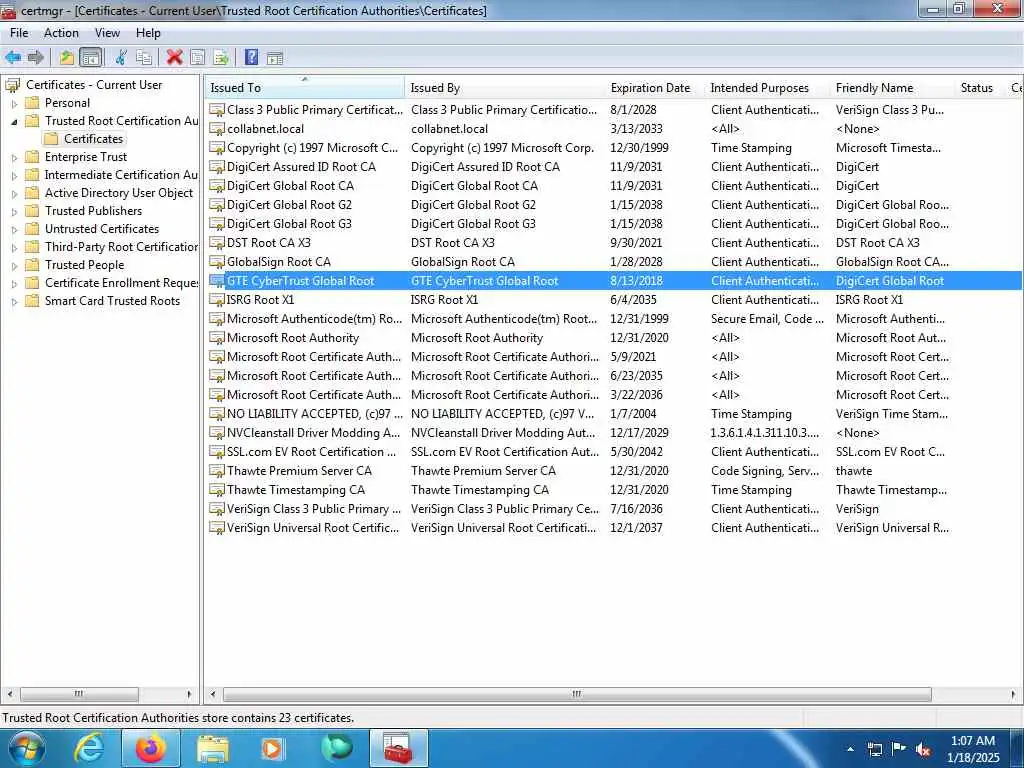Toggle the Show/Hide Action Pane icon

pos(275,57)
